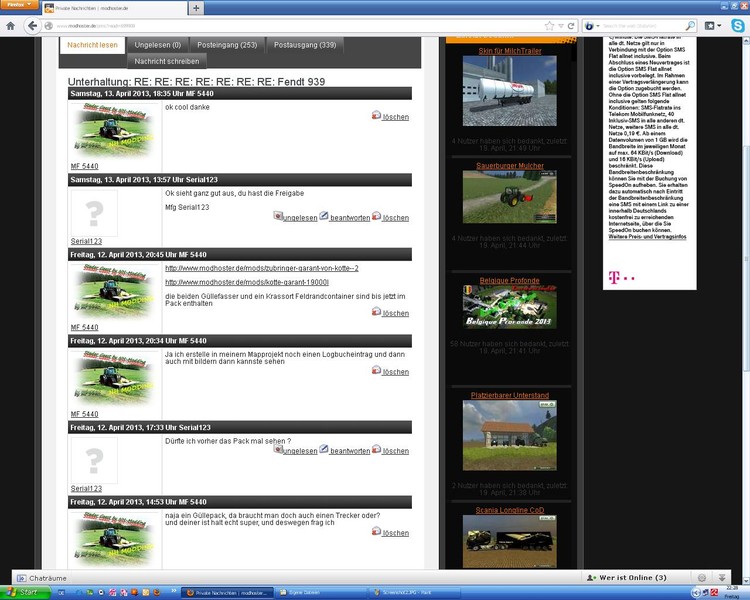Open the Posteingang (253) tab

pos(227,45)
